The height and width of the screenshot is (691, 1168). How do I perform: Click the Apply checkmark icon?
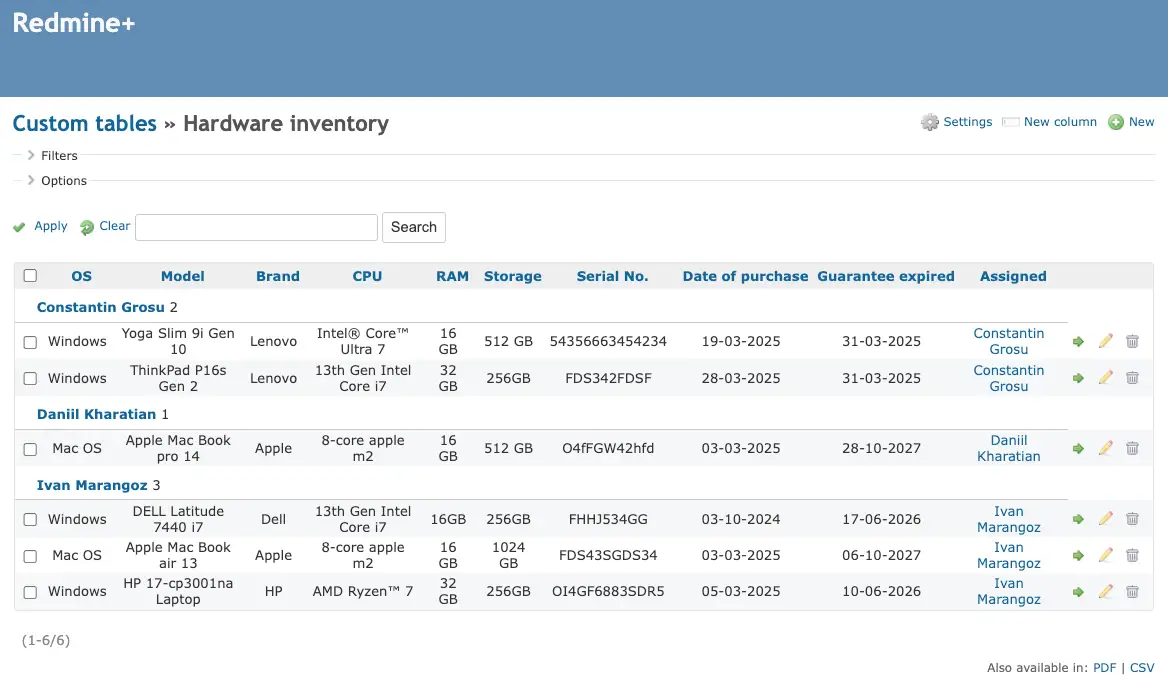(19, 226)
